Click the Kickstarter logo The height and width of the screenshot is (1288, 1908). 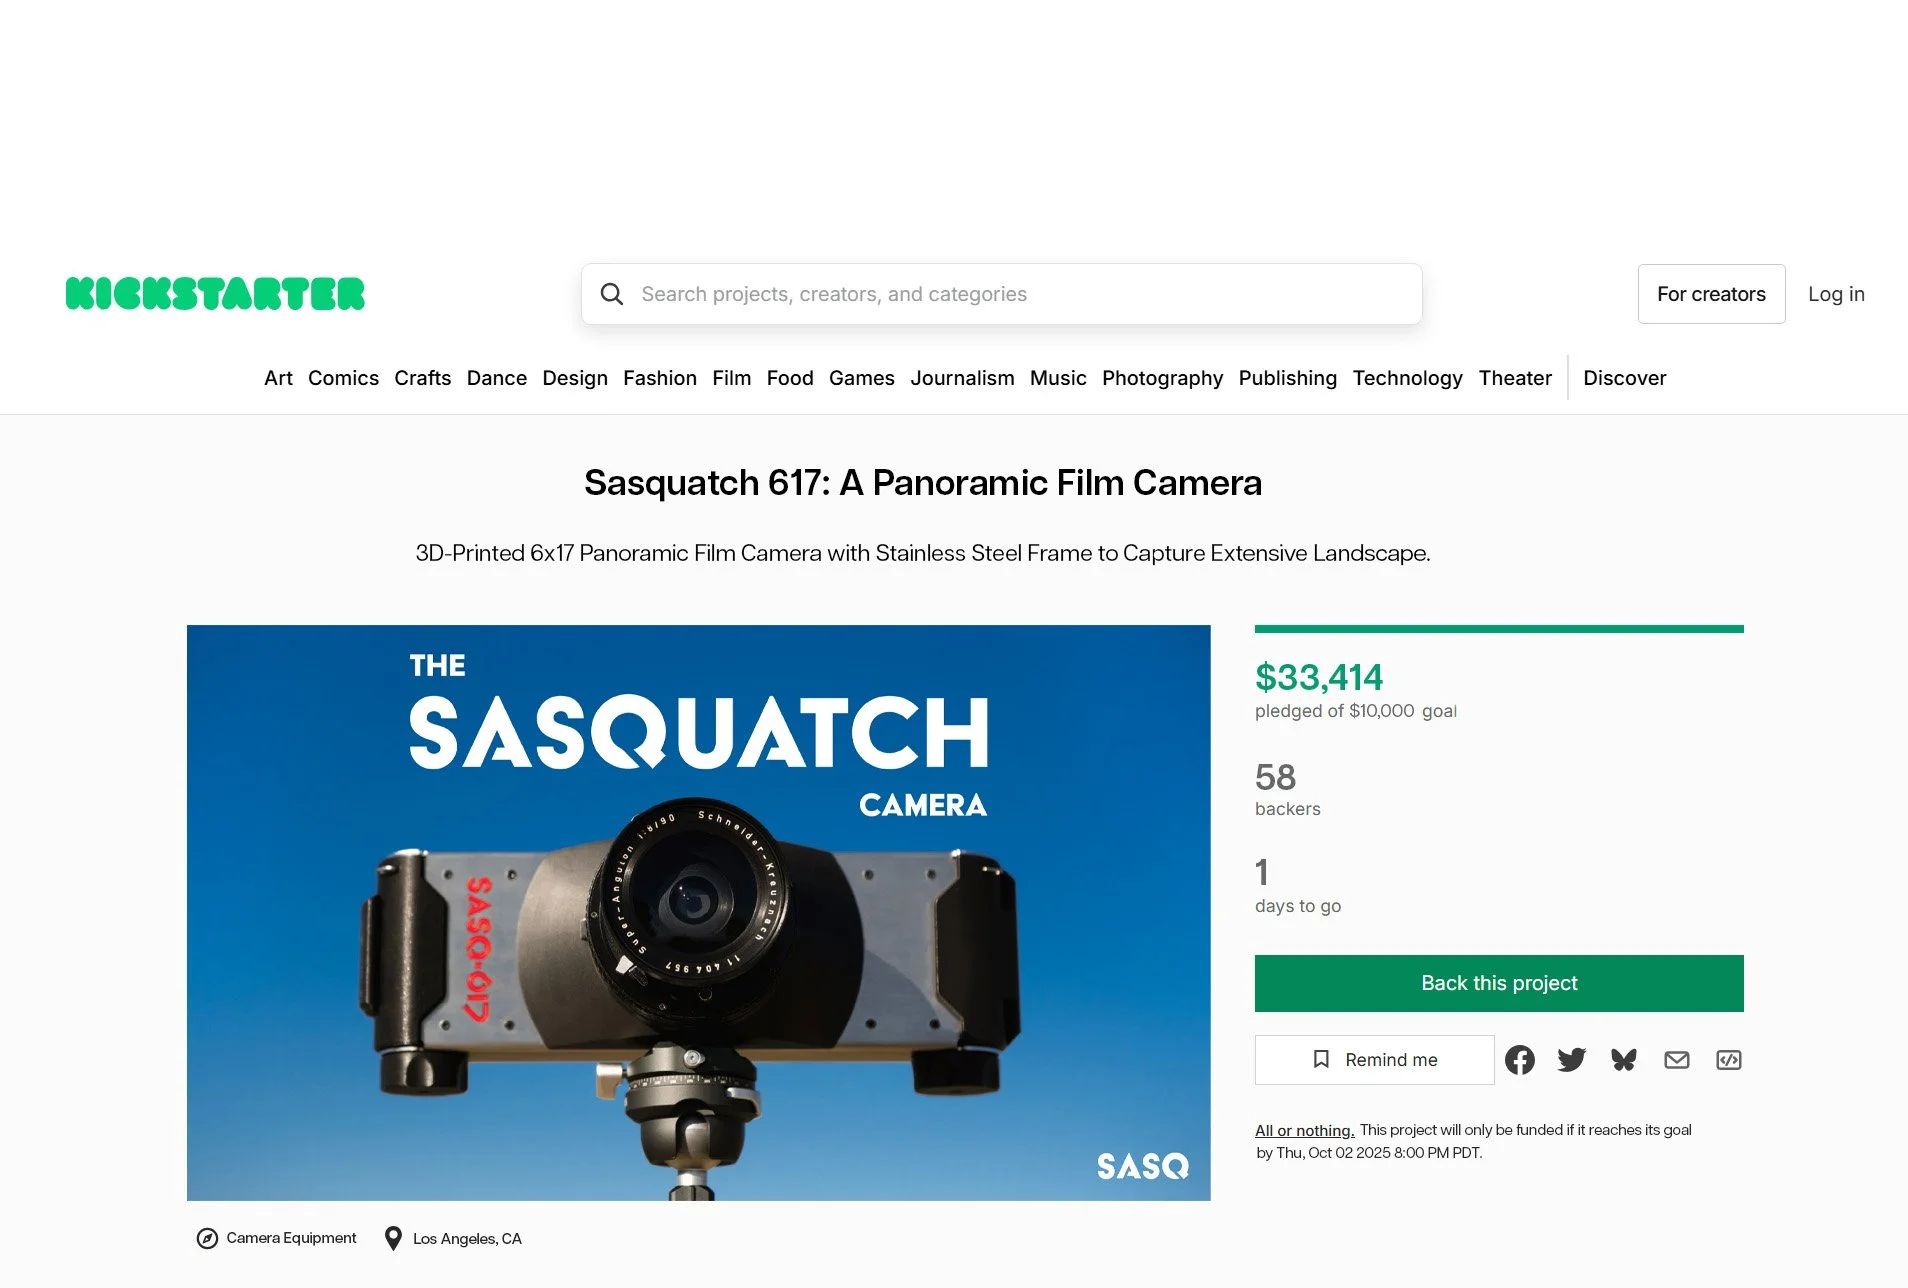coord(215,294)
